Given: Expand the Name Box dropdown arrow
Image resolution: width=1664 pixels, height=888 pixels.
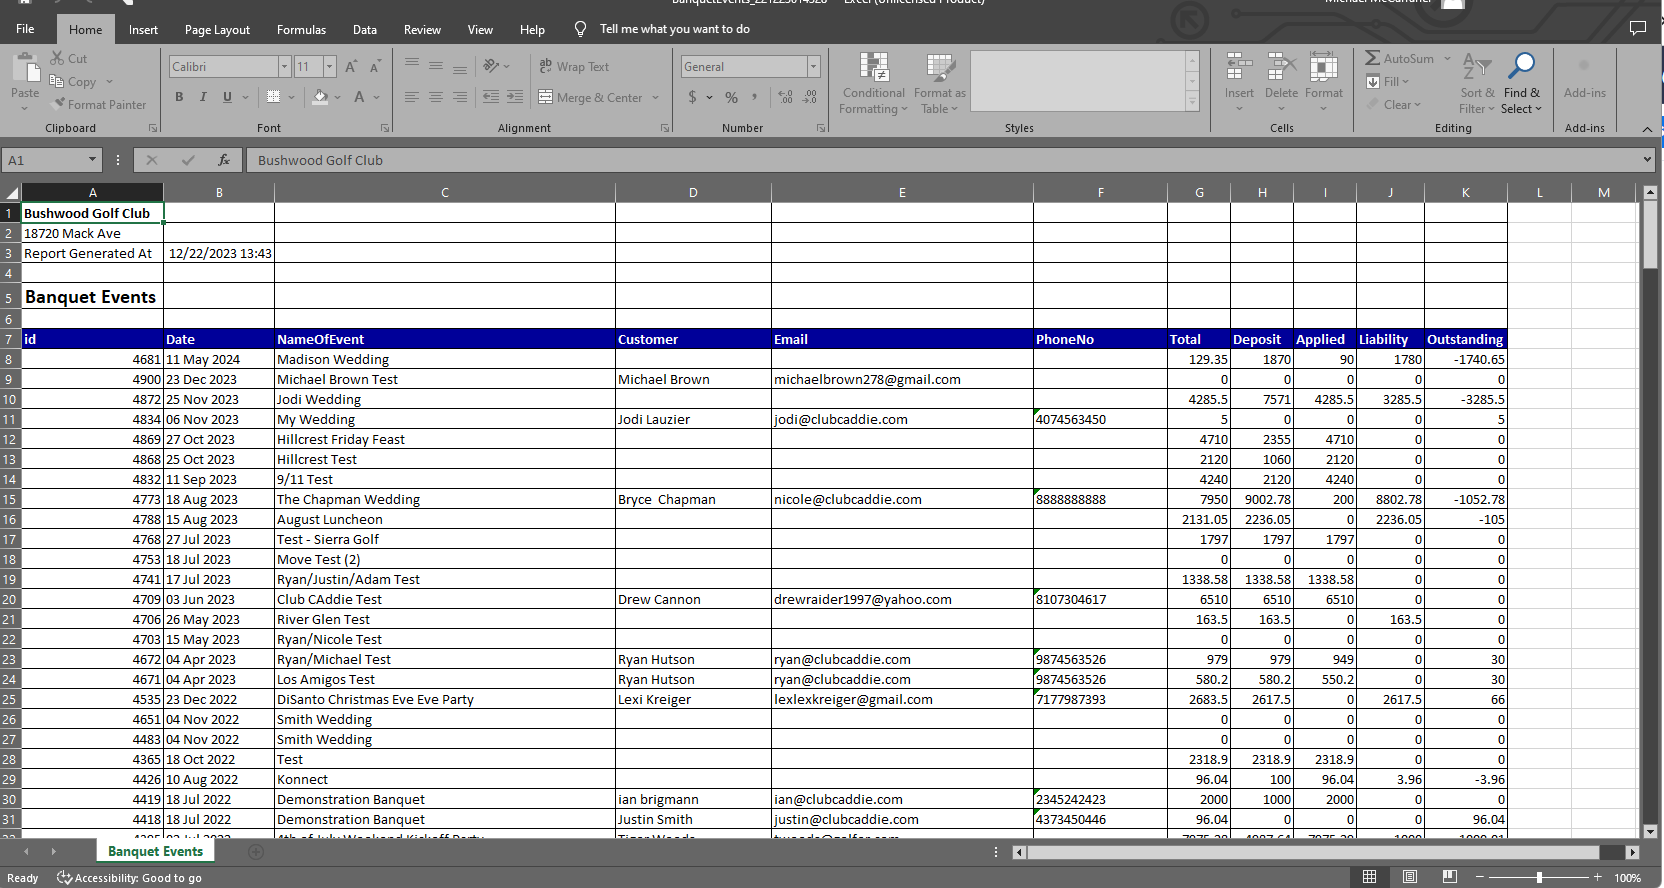Looking at the screenshot, I should [x=92, y=160].
